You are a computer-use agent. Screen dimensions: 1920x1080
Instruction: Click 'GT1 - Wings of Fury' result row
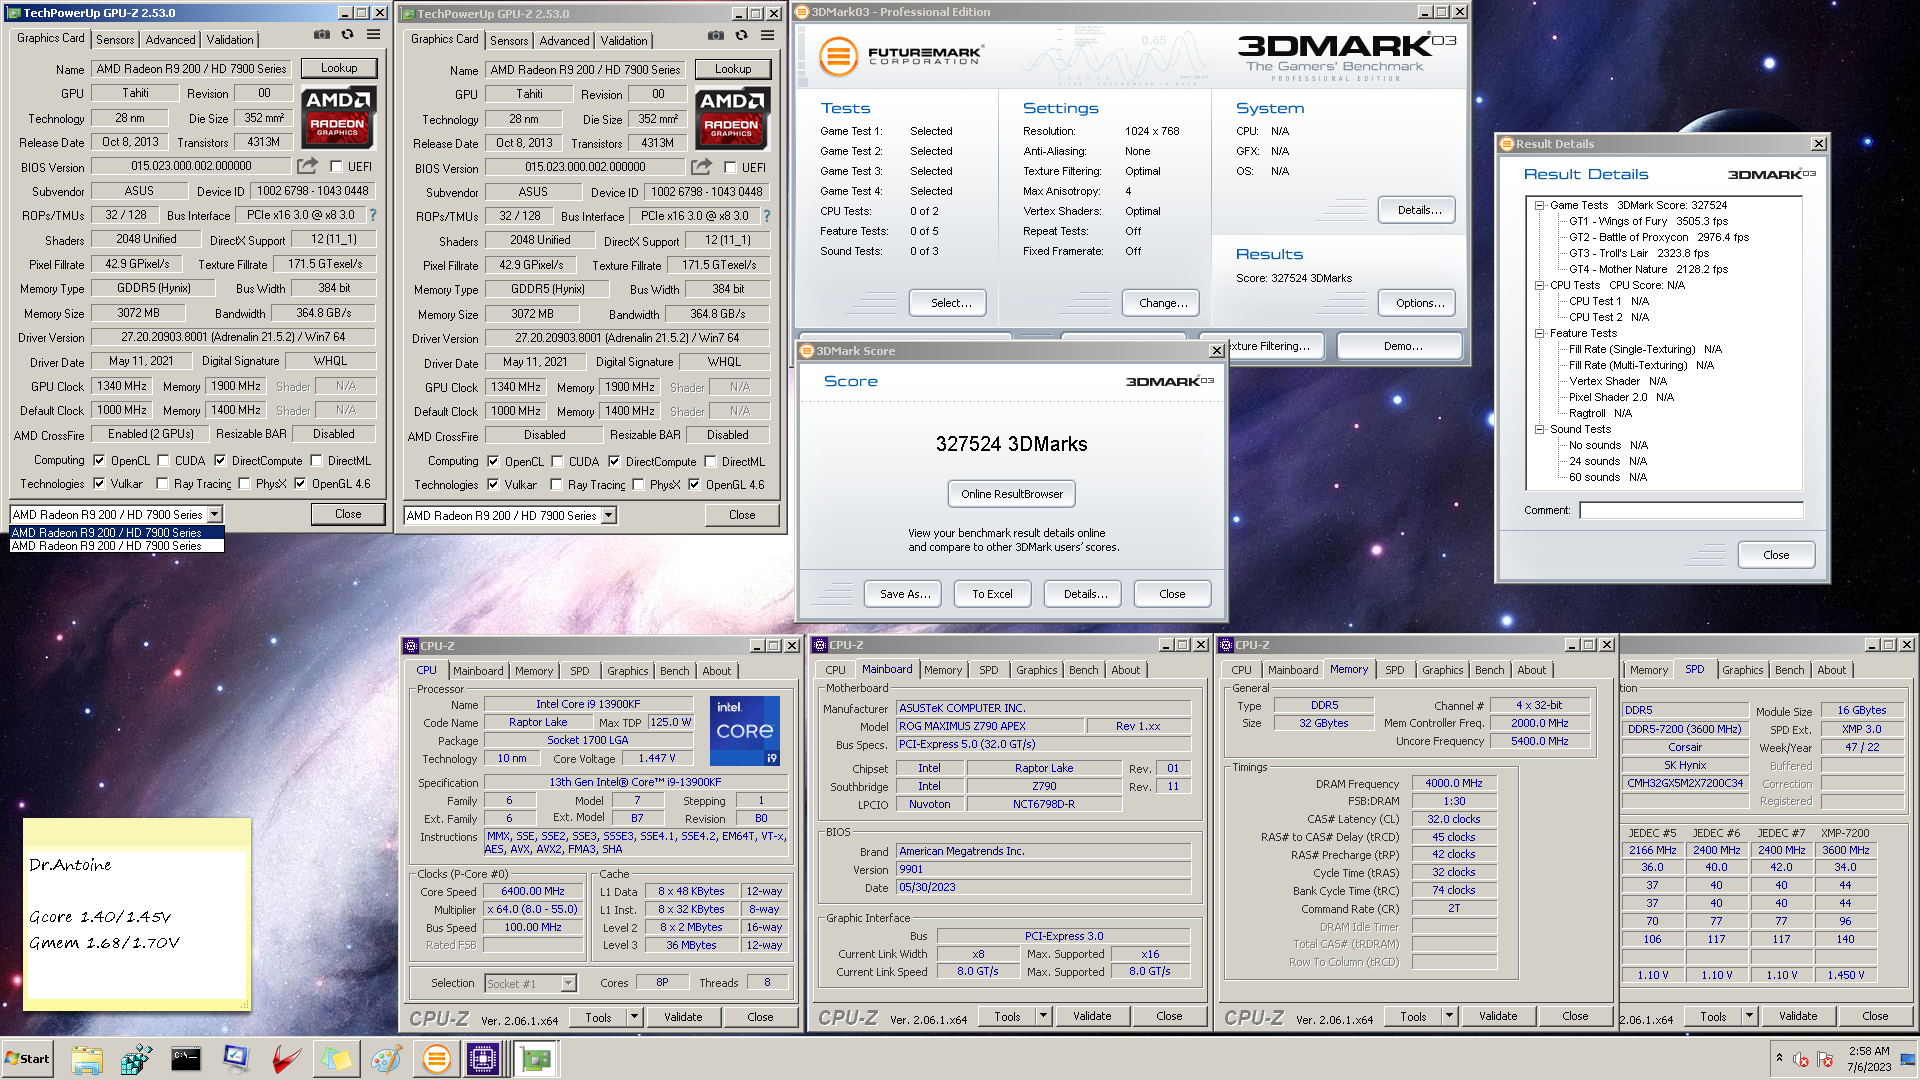pyautogui.click(x=1648, y=221)
